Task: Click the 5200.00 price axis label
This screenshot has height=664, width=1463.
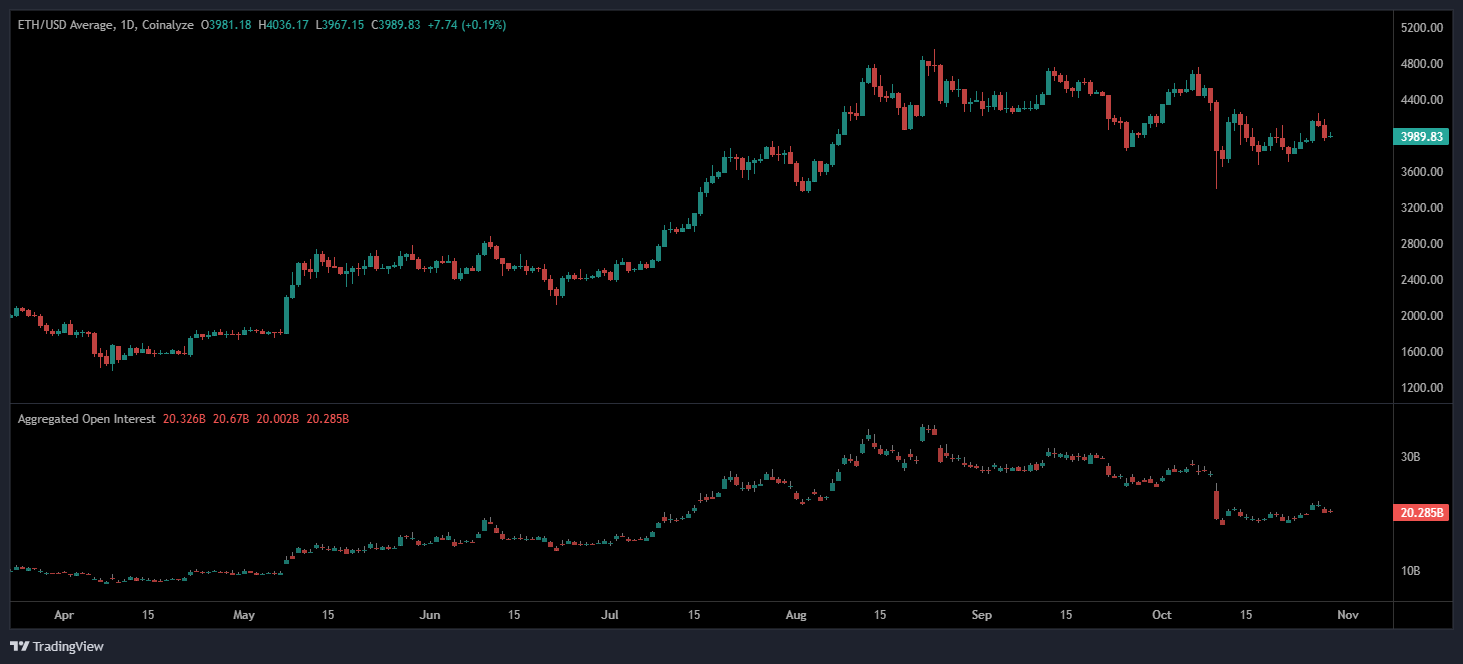Action: coord(1422,28)
